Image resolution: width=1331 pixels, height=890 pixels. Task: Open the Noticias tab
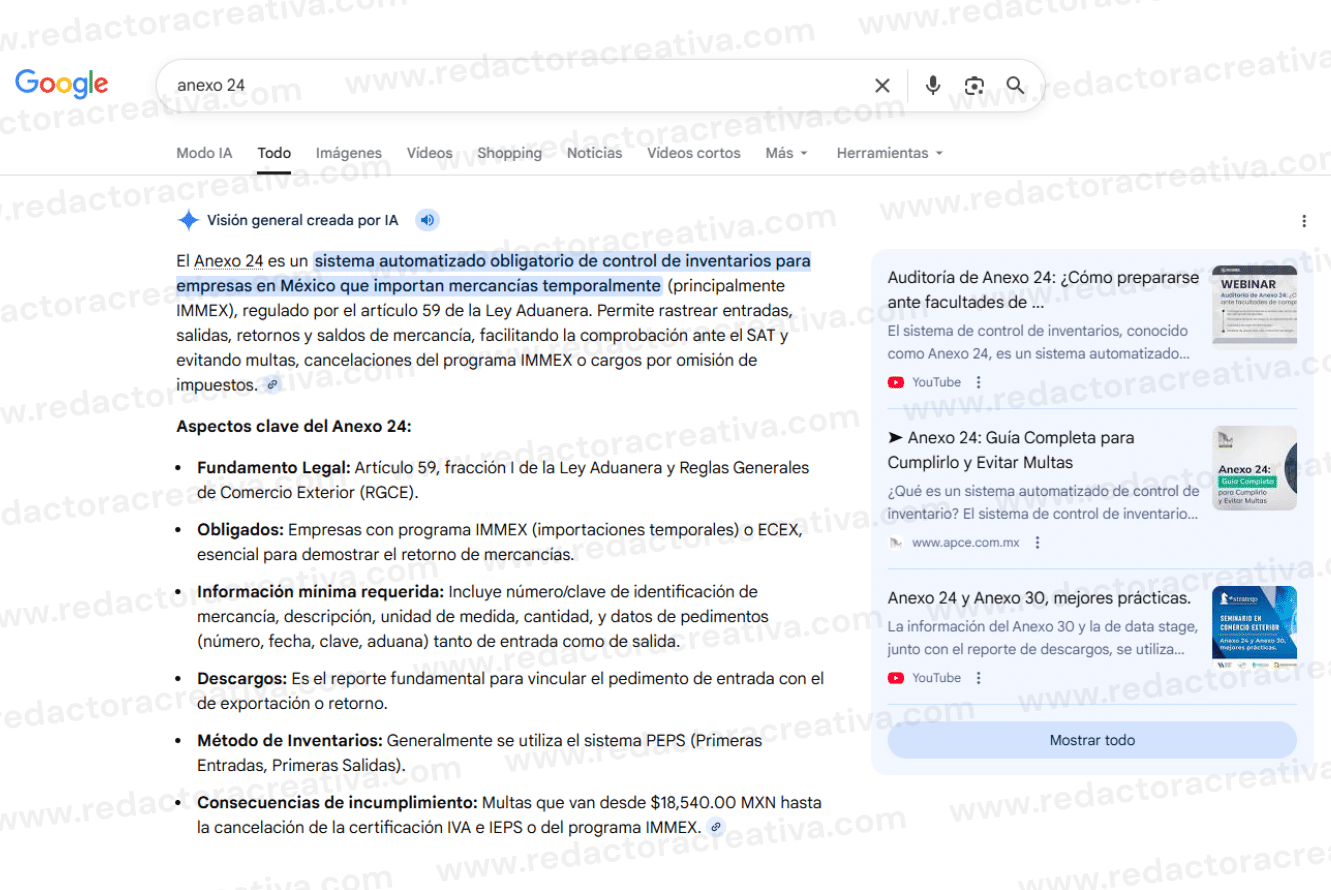pyautogui.click(x=595, y=153)
